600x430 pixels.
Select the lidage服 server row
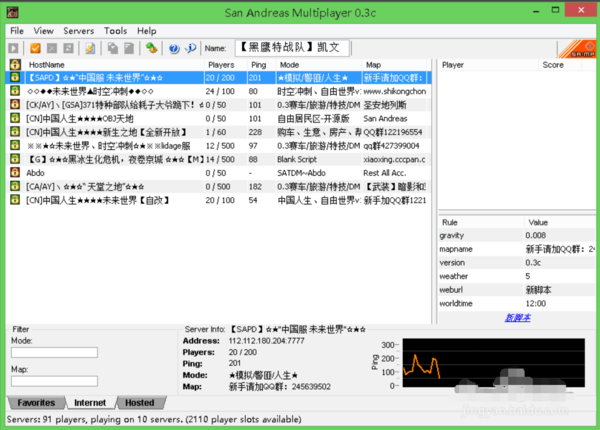tap(218, 146)
